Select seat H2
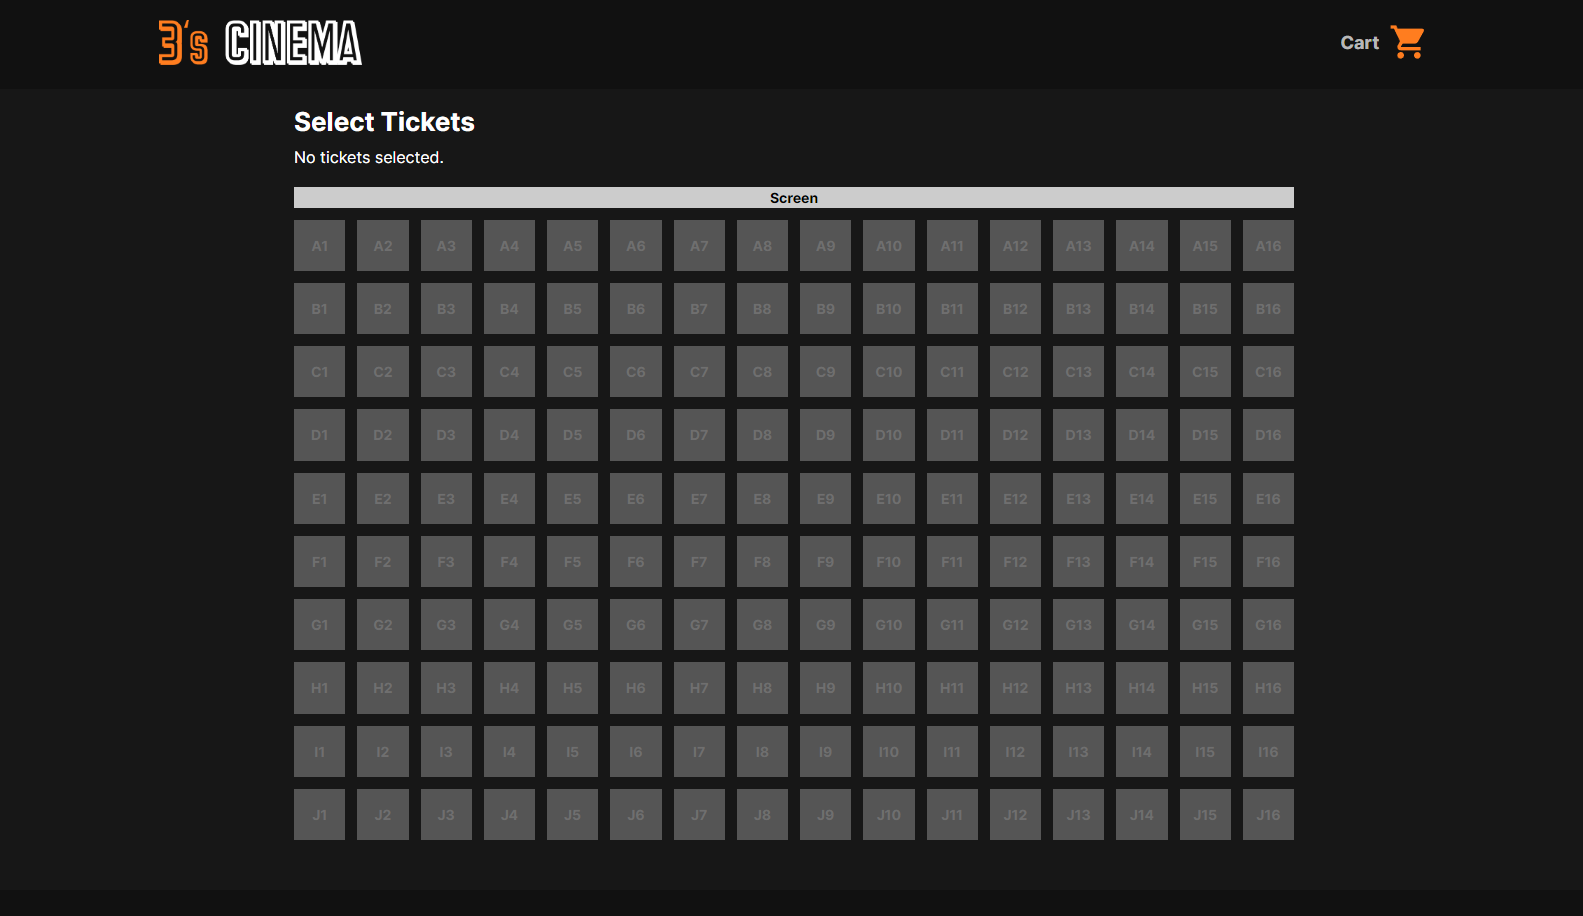The width and height of the screenshot is (1583, 916). pyautogui.click(x=383, y=688)
